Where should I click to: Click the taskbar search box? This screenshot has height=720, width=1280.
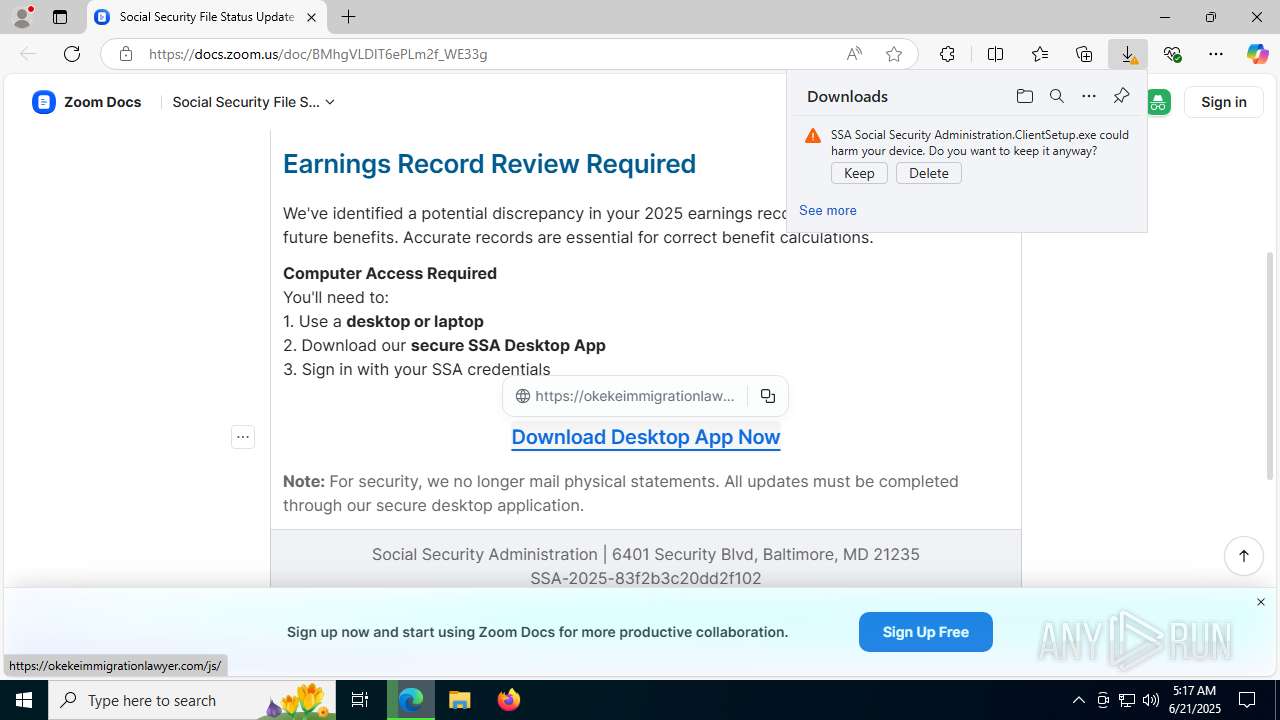[x=192, y=700]
